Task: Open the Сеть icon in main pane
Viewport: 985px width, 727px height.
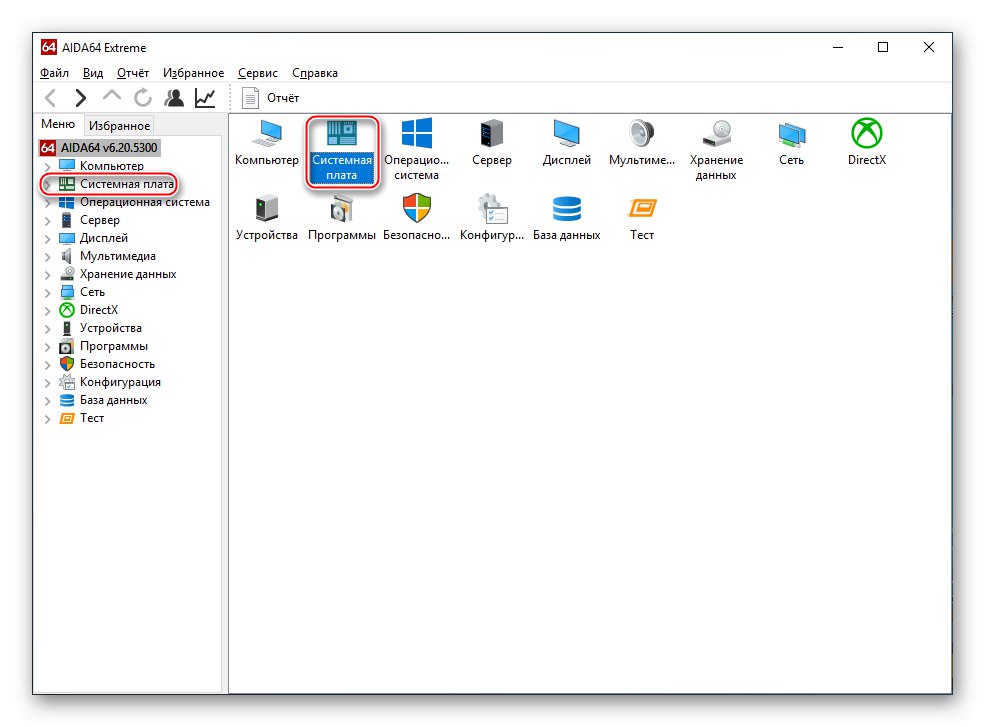Action: 792,143
